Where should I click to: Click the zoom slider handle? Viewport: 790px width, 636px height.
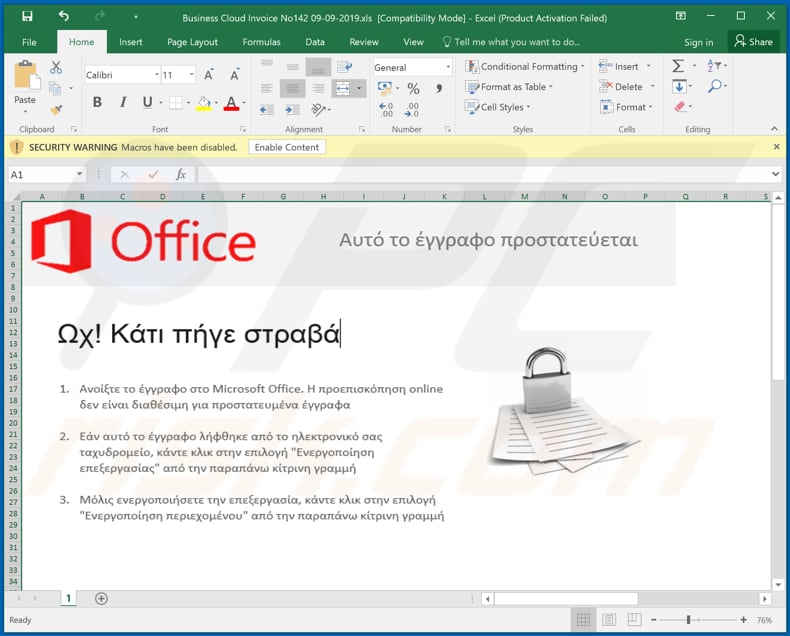688,620
